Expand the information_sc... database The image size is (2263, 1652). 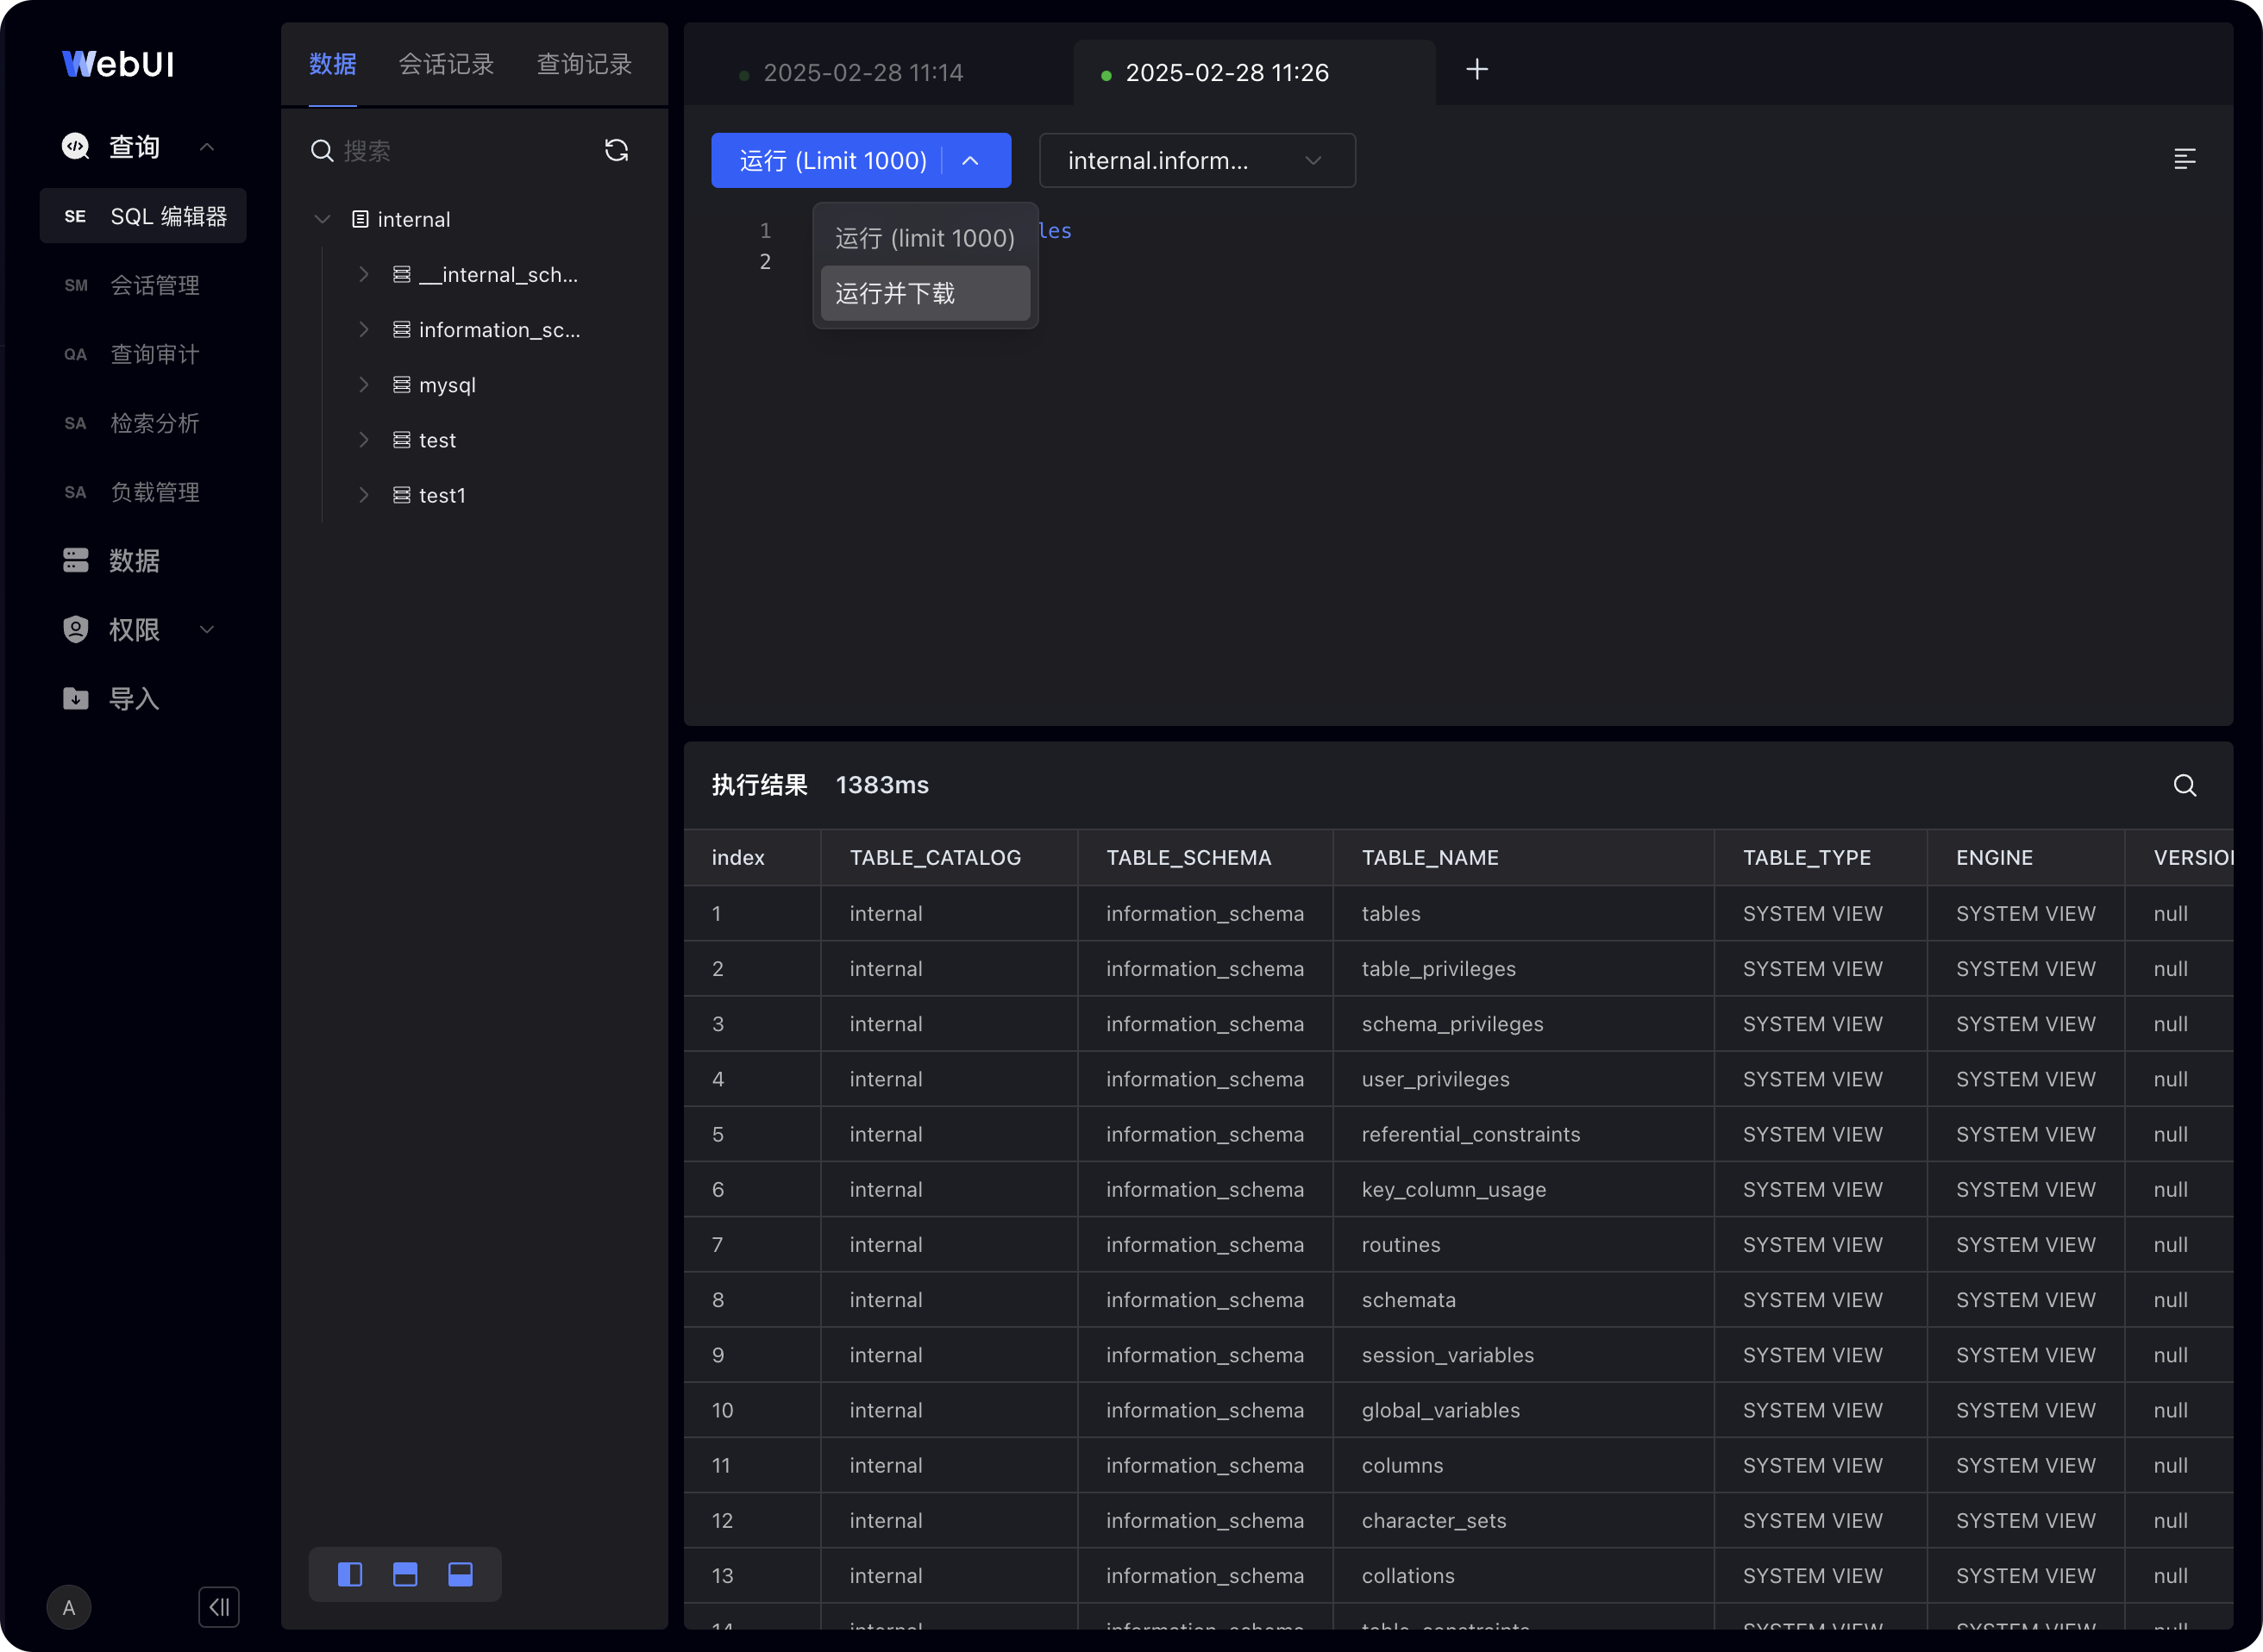click(x=364, y=329)
